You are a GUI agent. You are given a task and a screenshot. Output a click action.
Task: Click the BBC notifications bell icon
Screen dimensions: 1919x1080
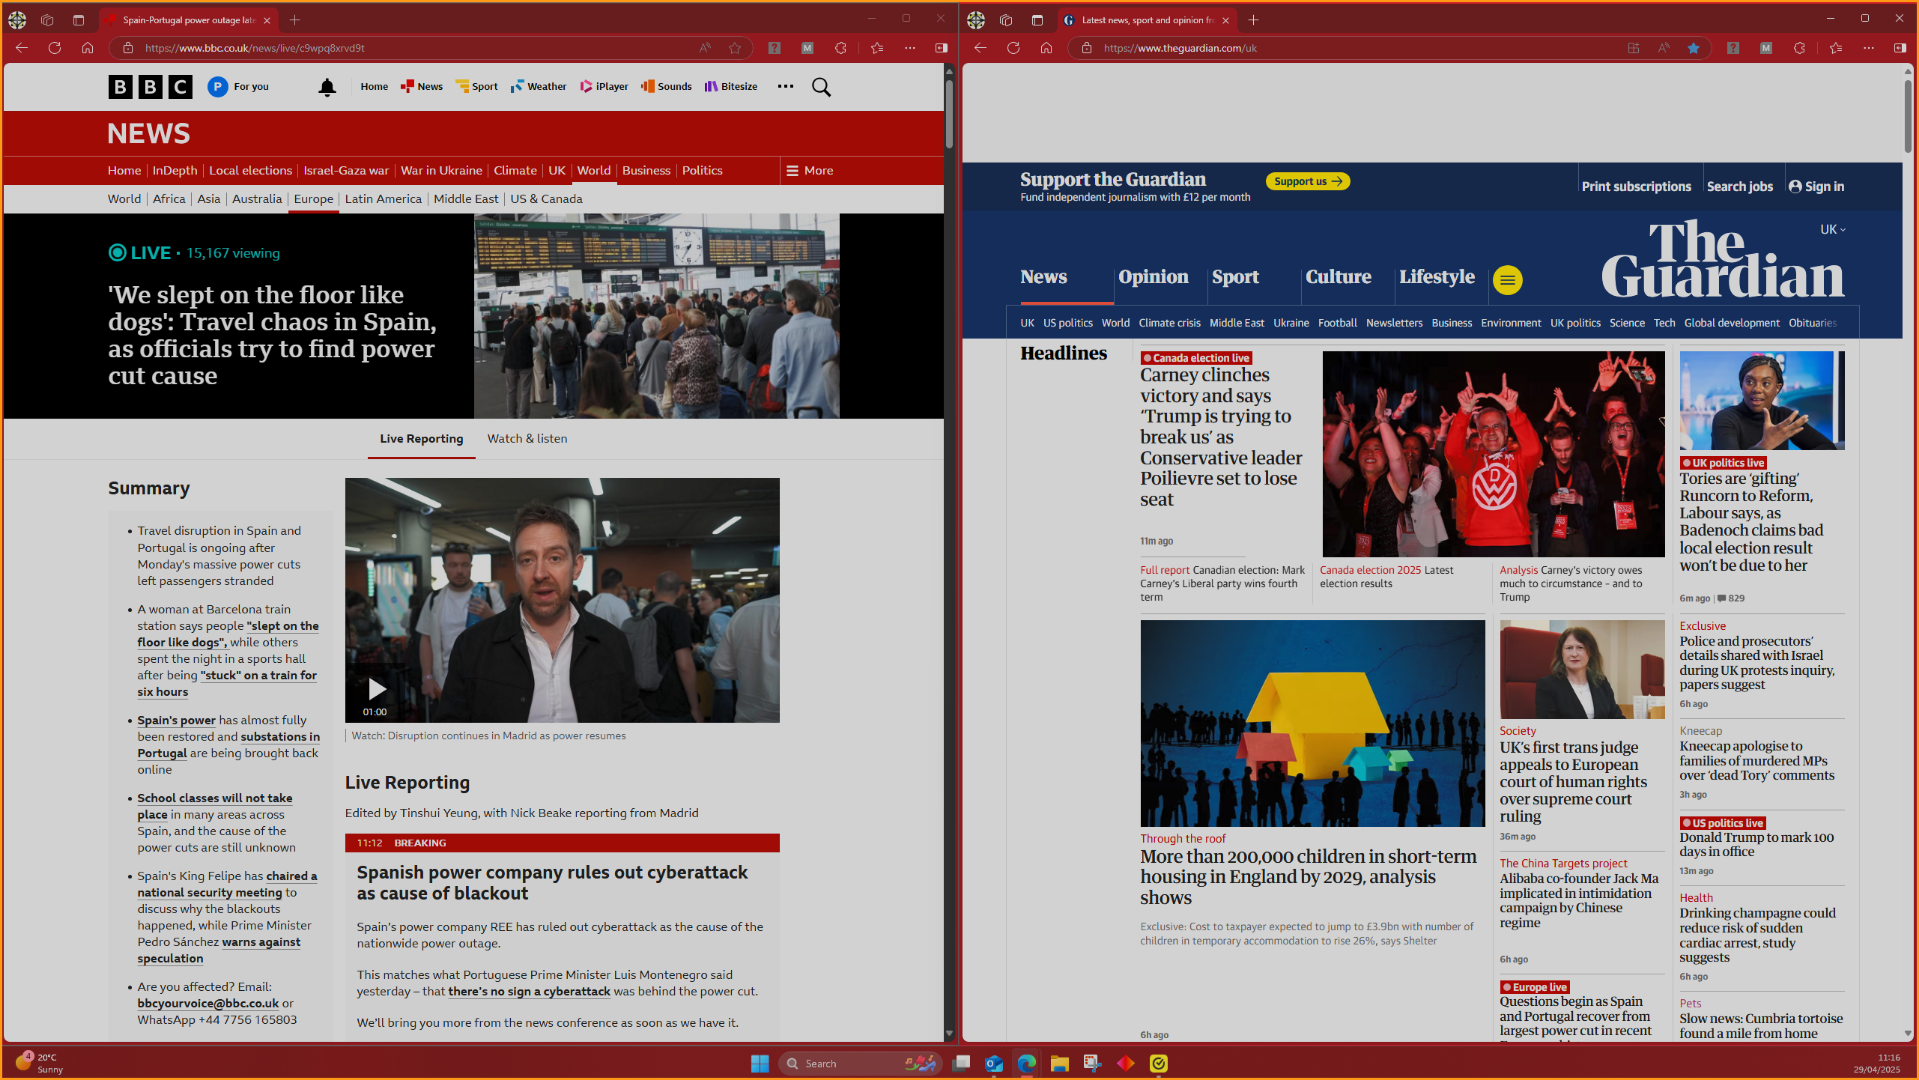pos(327,87)
